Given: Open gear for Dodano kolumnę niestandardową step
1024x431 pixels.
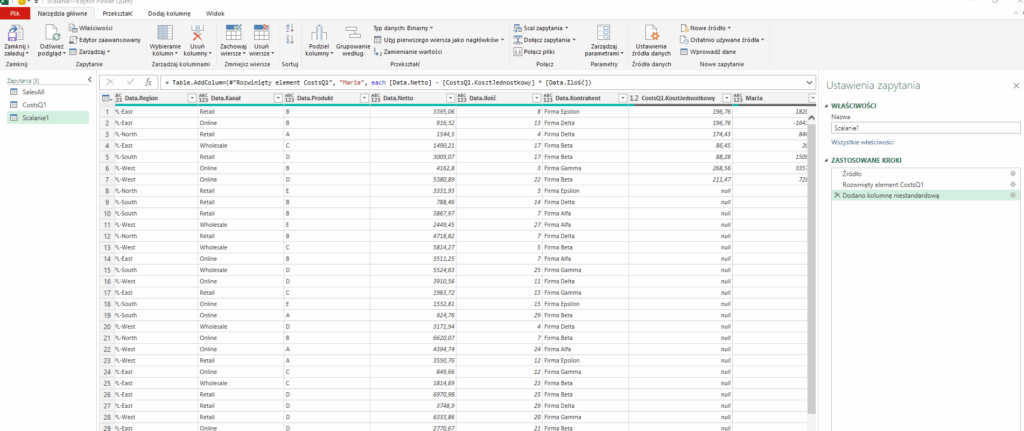Looking at the screenshot, I should click(1013, 195).
